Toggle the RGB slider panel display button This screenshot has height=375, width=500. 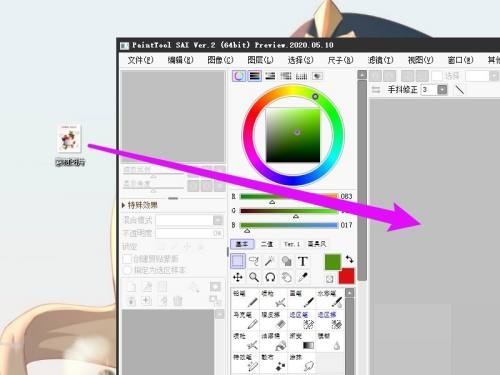(254, 76)
